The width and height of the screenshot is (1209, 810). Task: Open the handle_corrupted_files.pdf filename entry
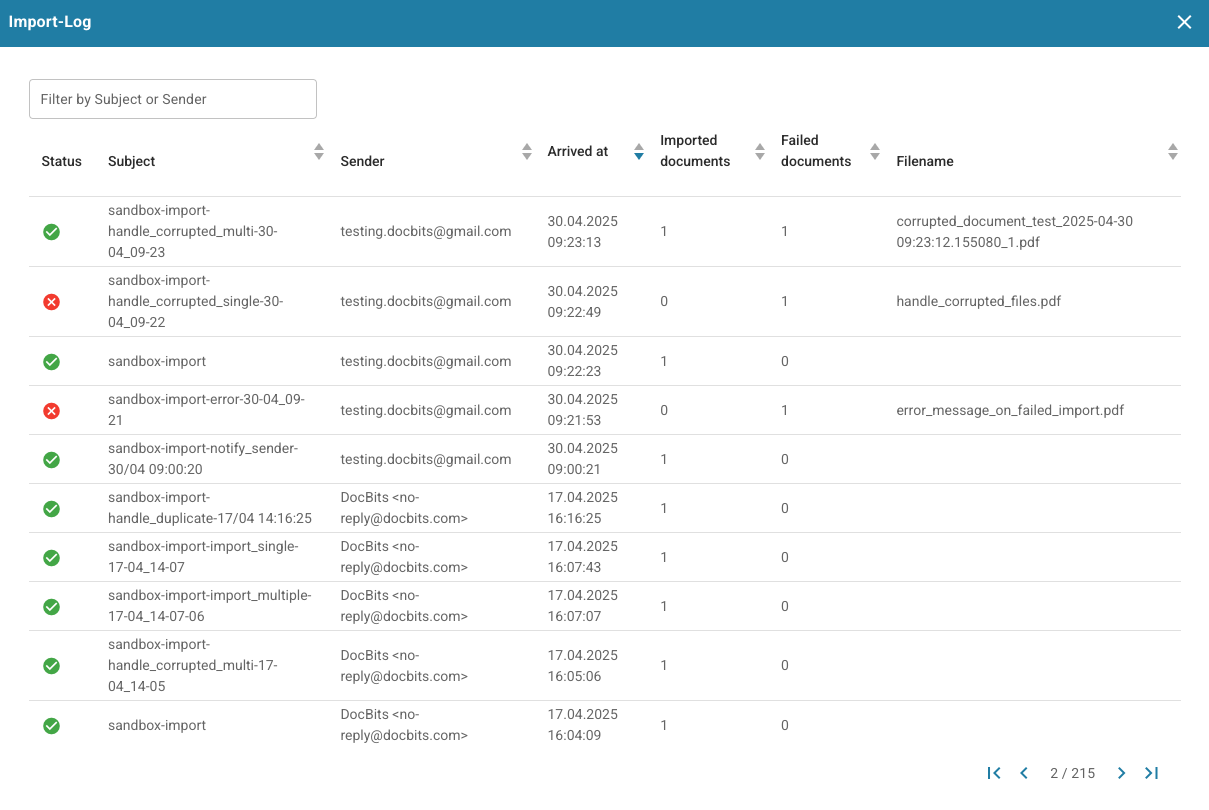pos(978,301)
